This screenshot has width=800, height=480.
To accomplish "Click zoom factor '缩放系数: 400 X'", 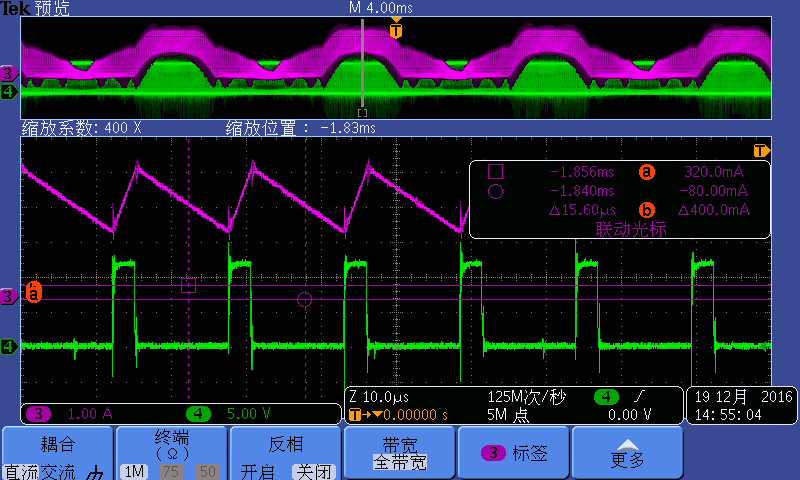I will click(x=82, y=128).
